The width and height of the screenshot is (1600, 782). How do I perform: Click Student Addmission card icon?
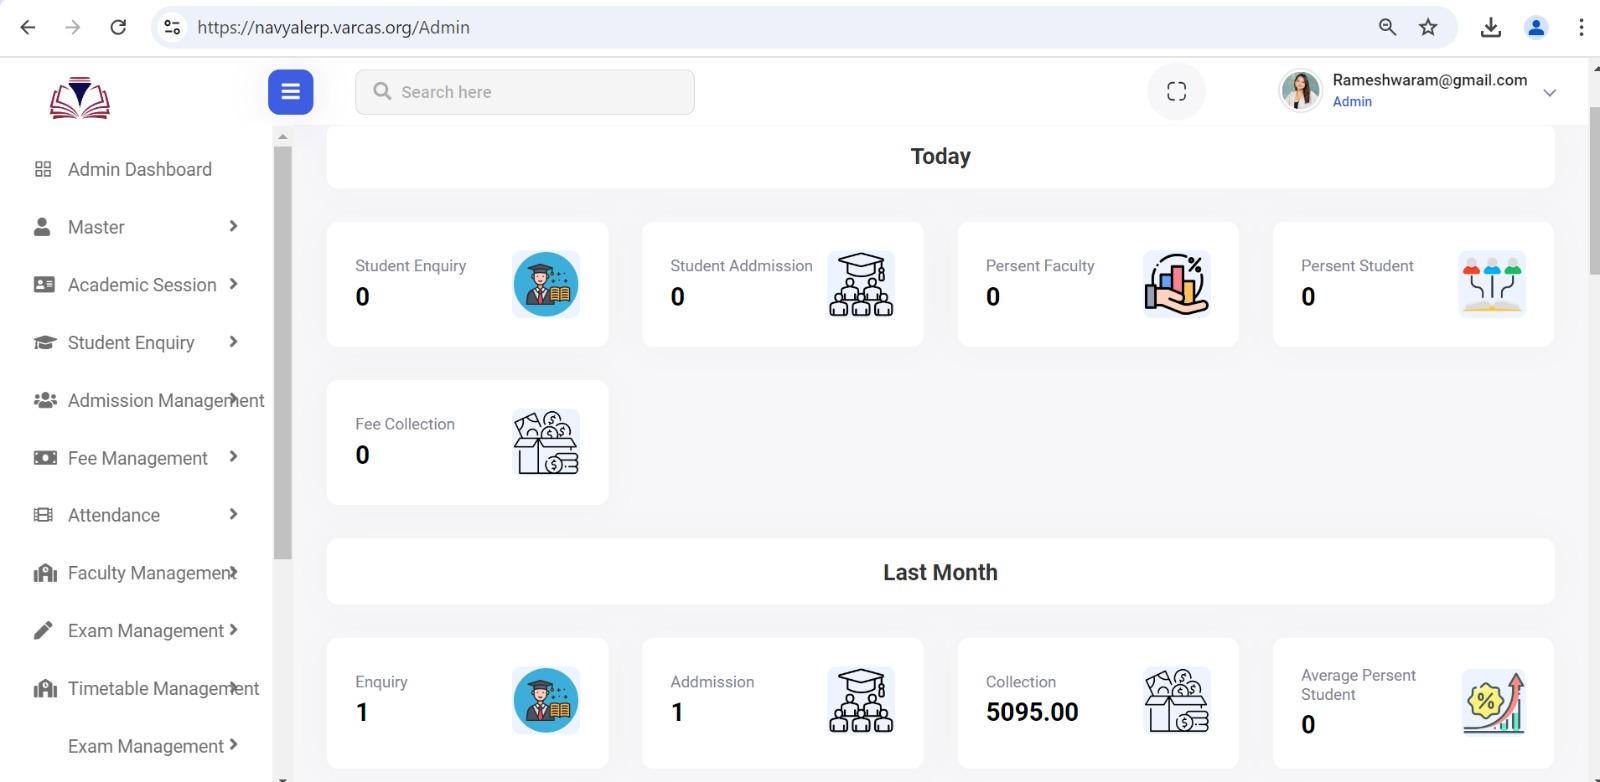[x=861, y=284]
